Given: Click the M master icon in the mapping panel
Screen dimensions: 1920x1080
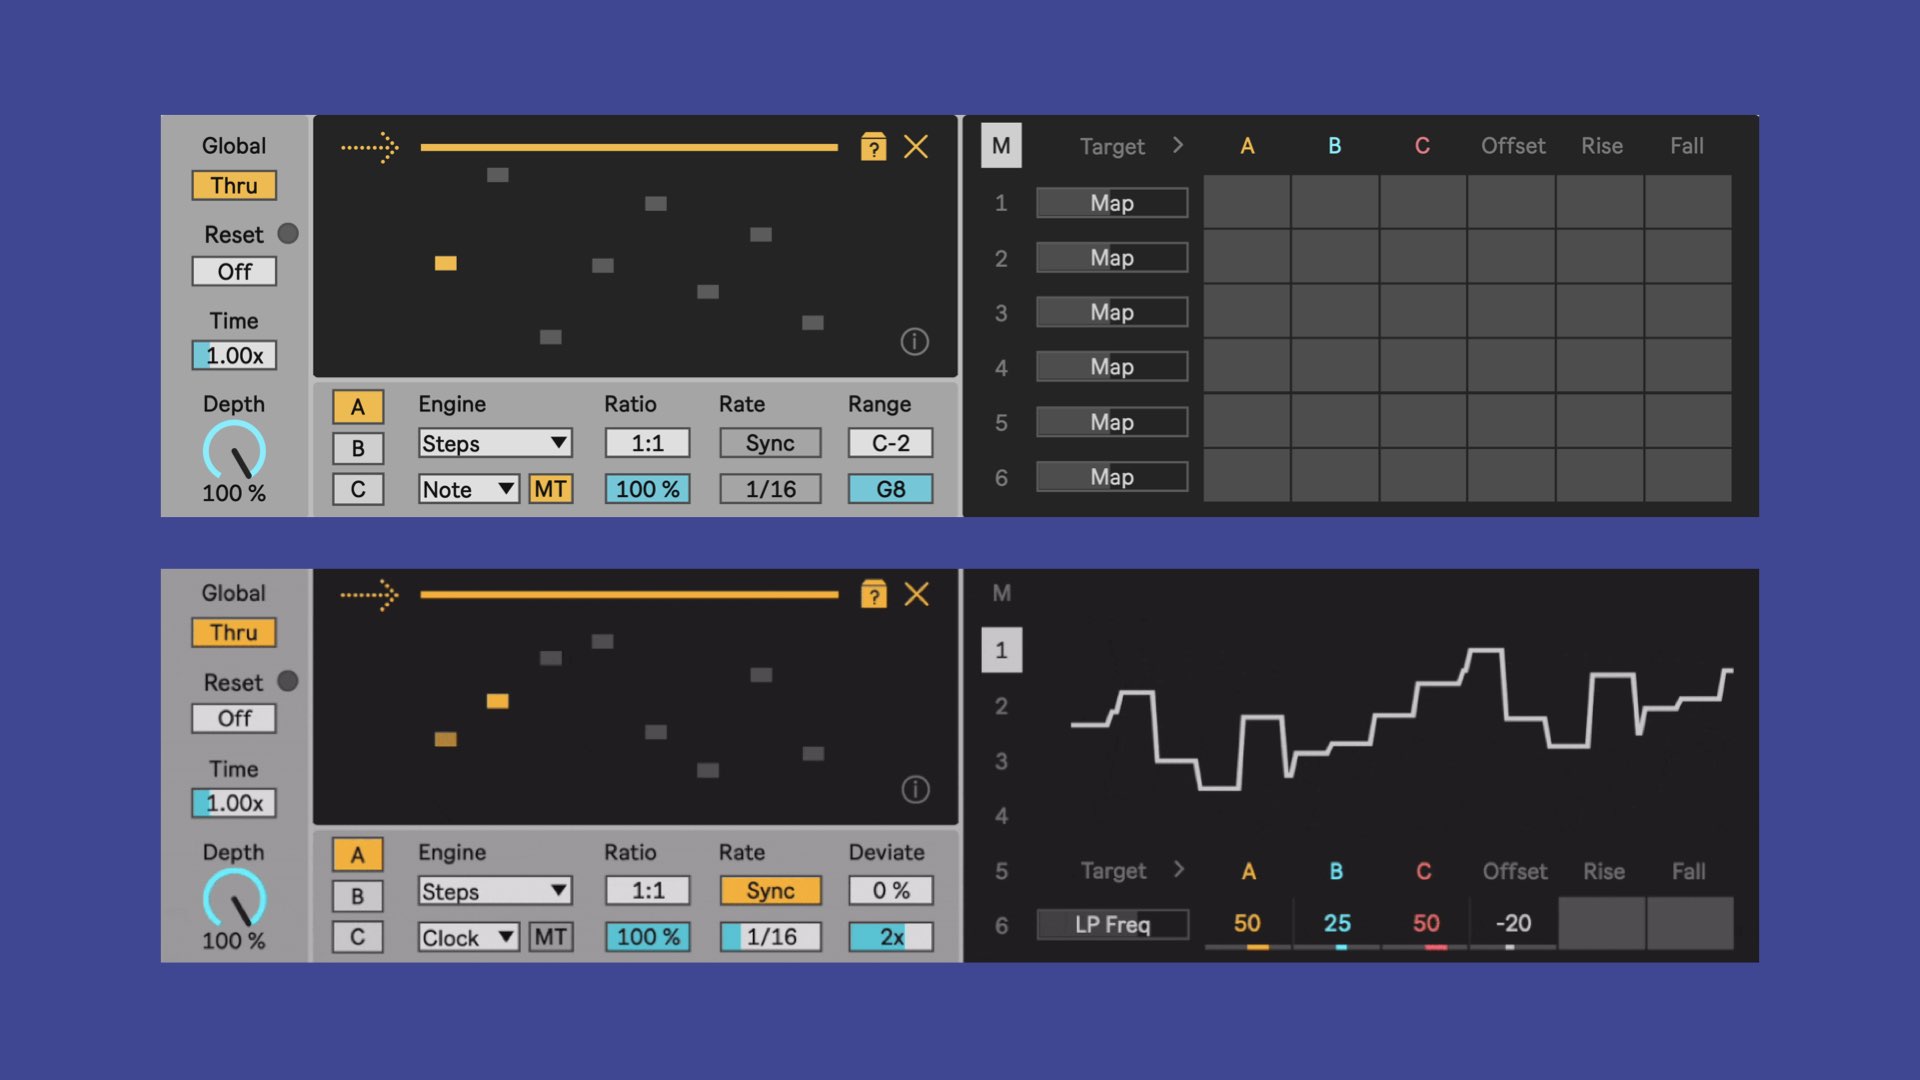Looking at the screenshot, I should pos(1001,145).
